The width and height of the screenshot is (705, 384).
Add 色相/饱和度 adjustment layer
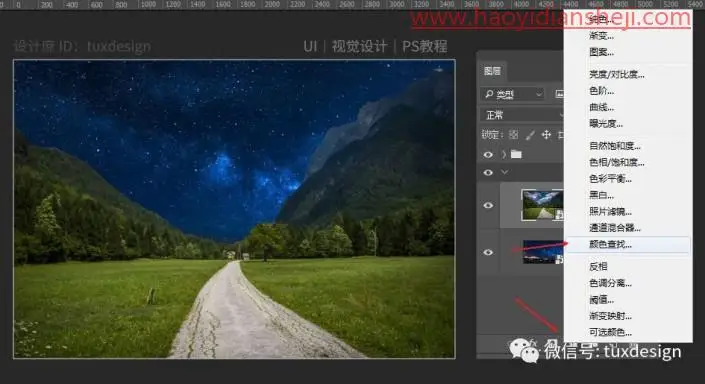(616, 162)
